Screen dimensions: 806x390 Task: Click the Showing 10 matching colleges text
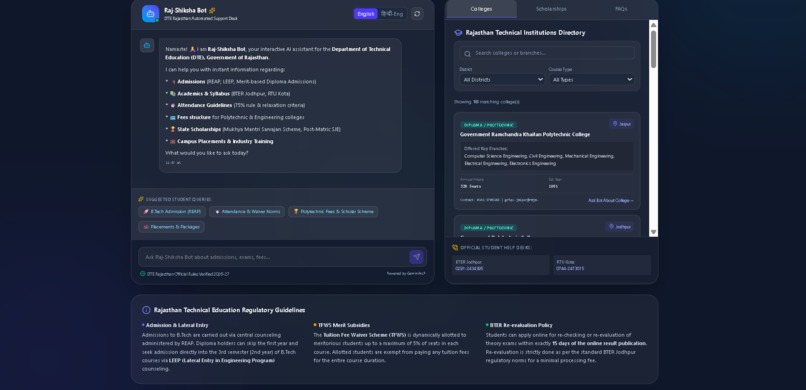click(486, 102)
